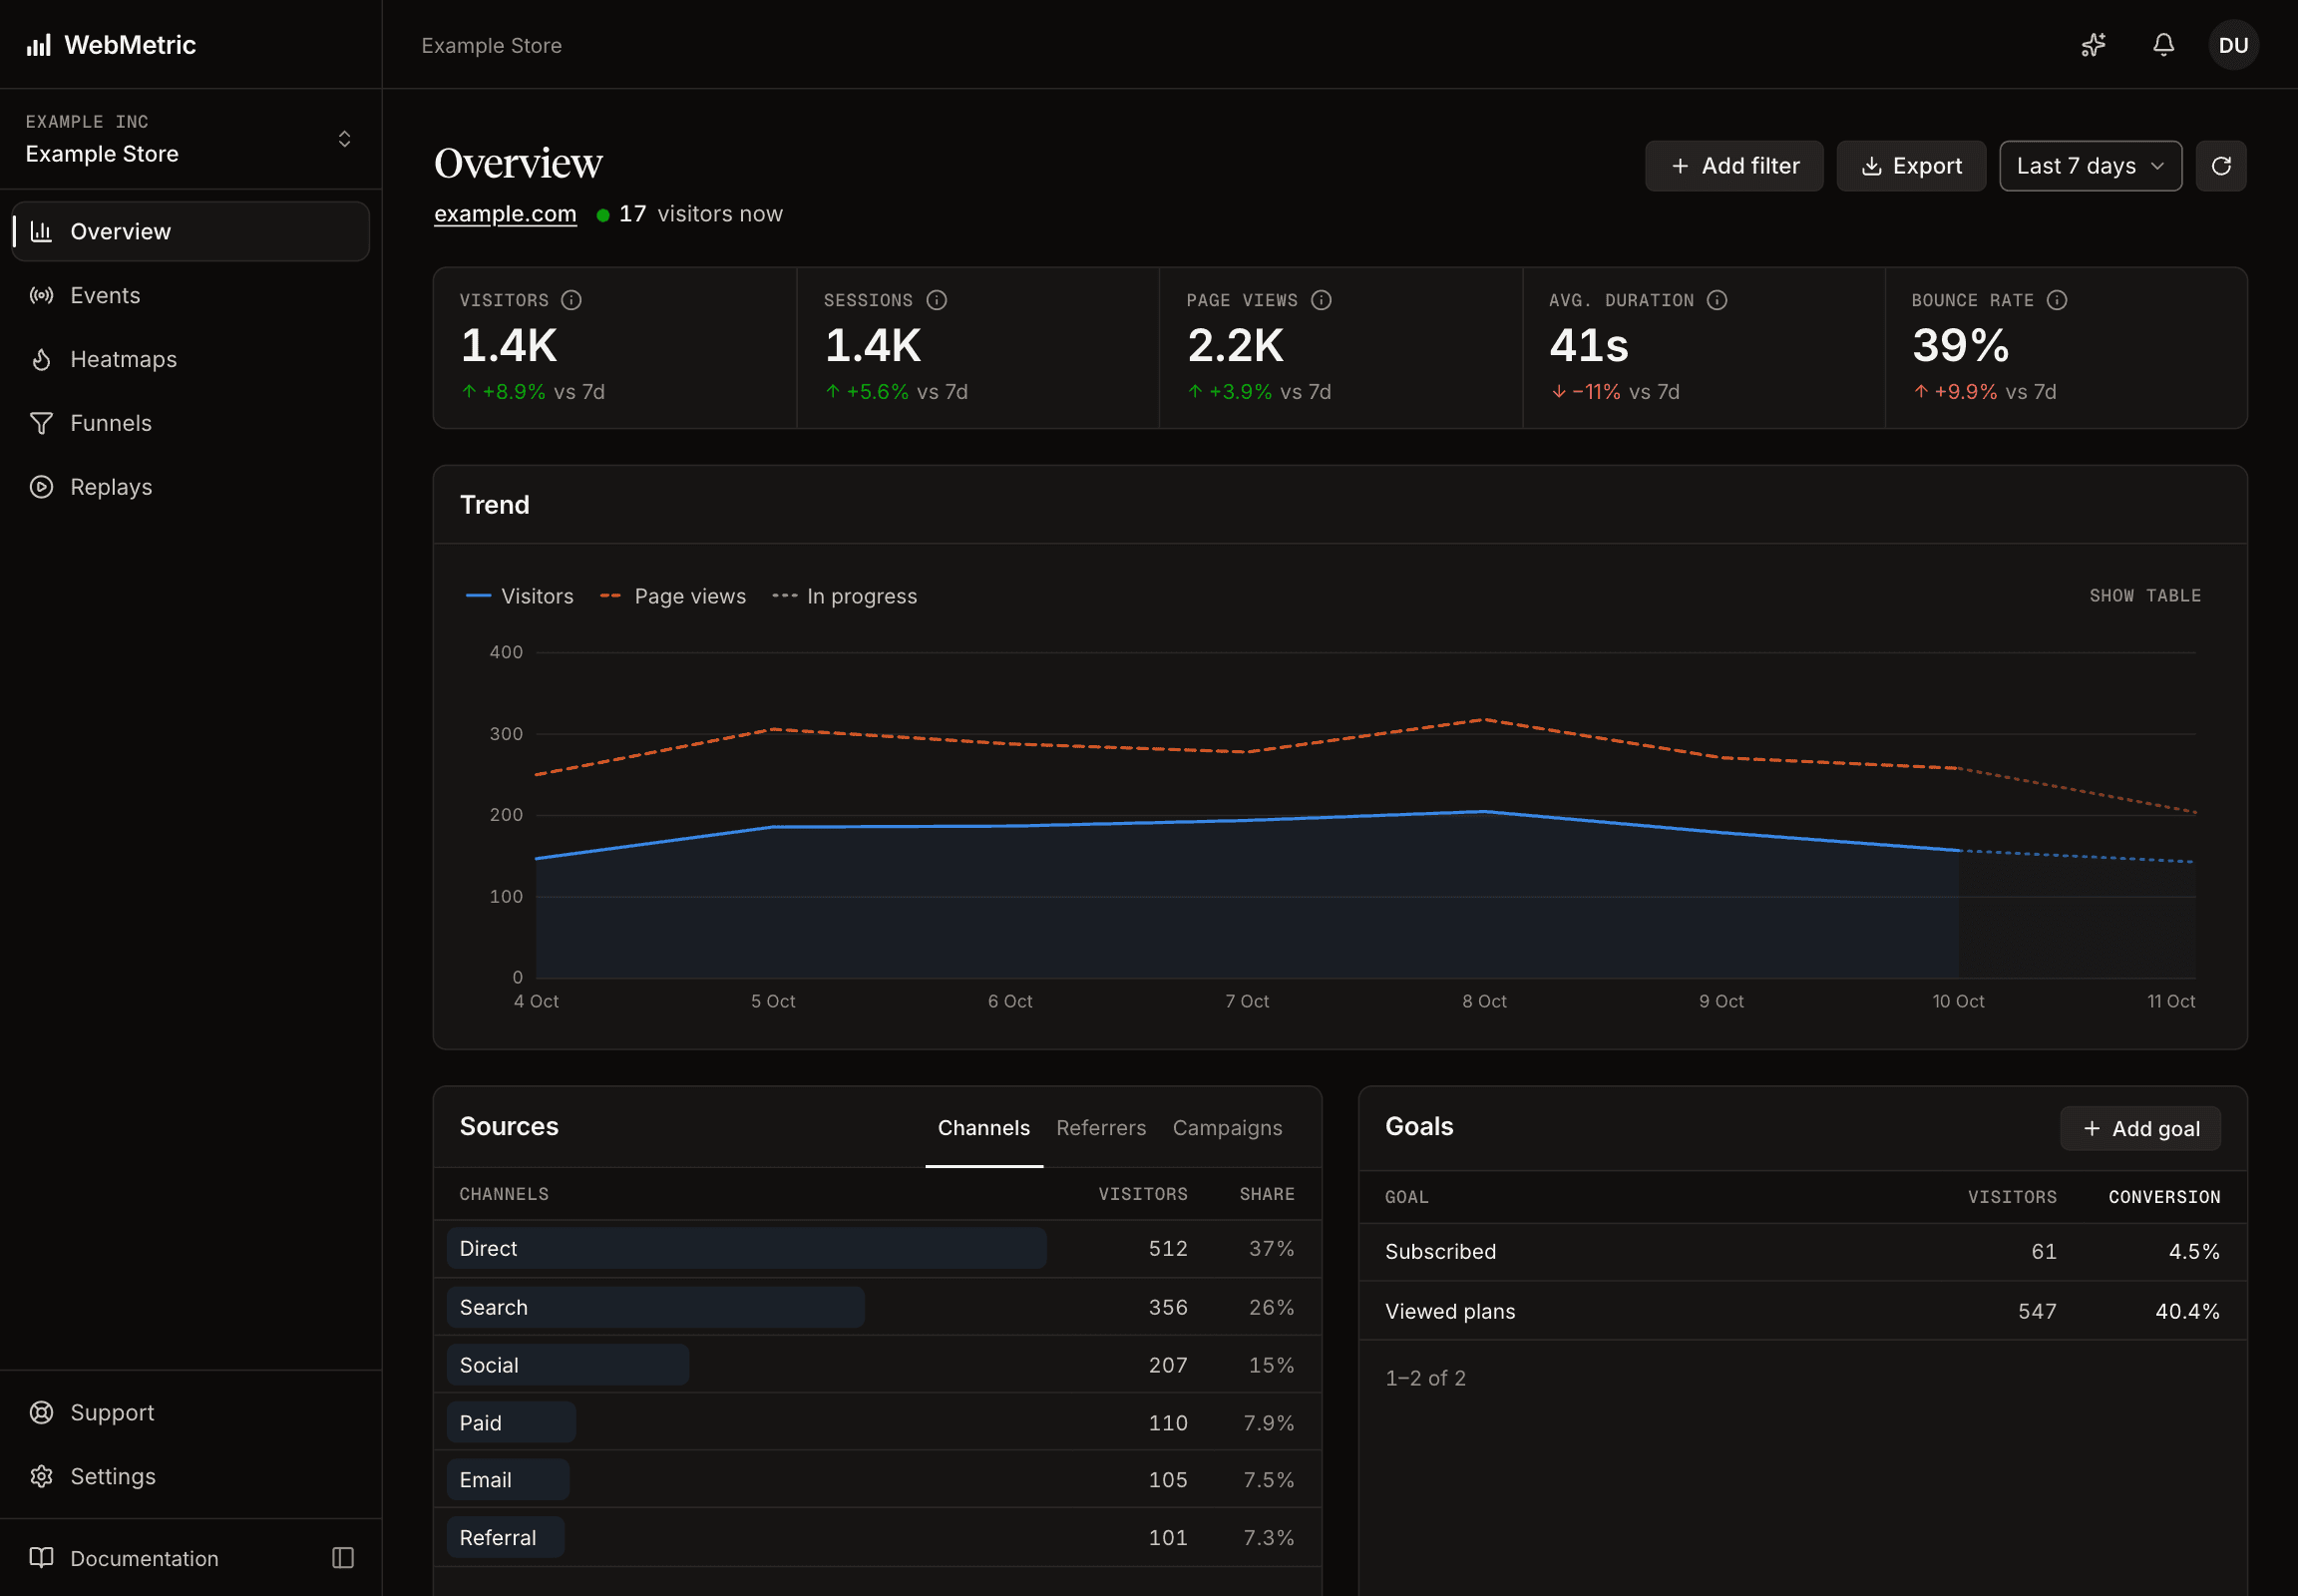2298x1596 pixels.
Task: Show info for the Sessions metric
Action: [936, 300]
